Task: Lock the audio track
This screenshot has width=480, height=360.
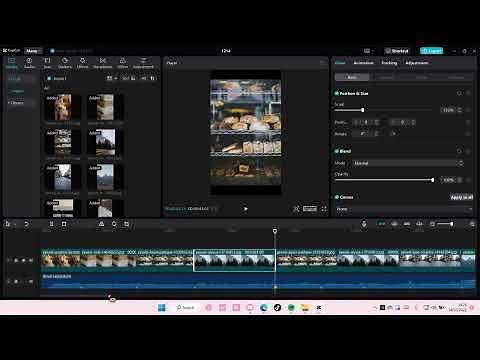Action: point(16,282)
